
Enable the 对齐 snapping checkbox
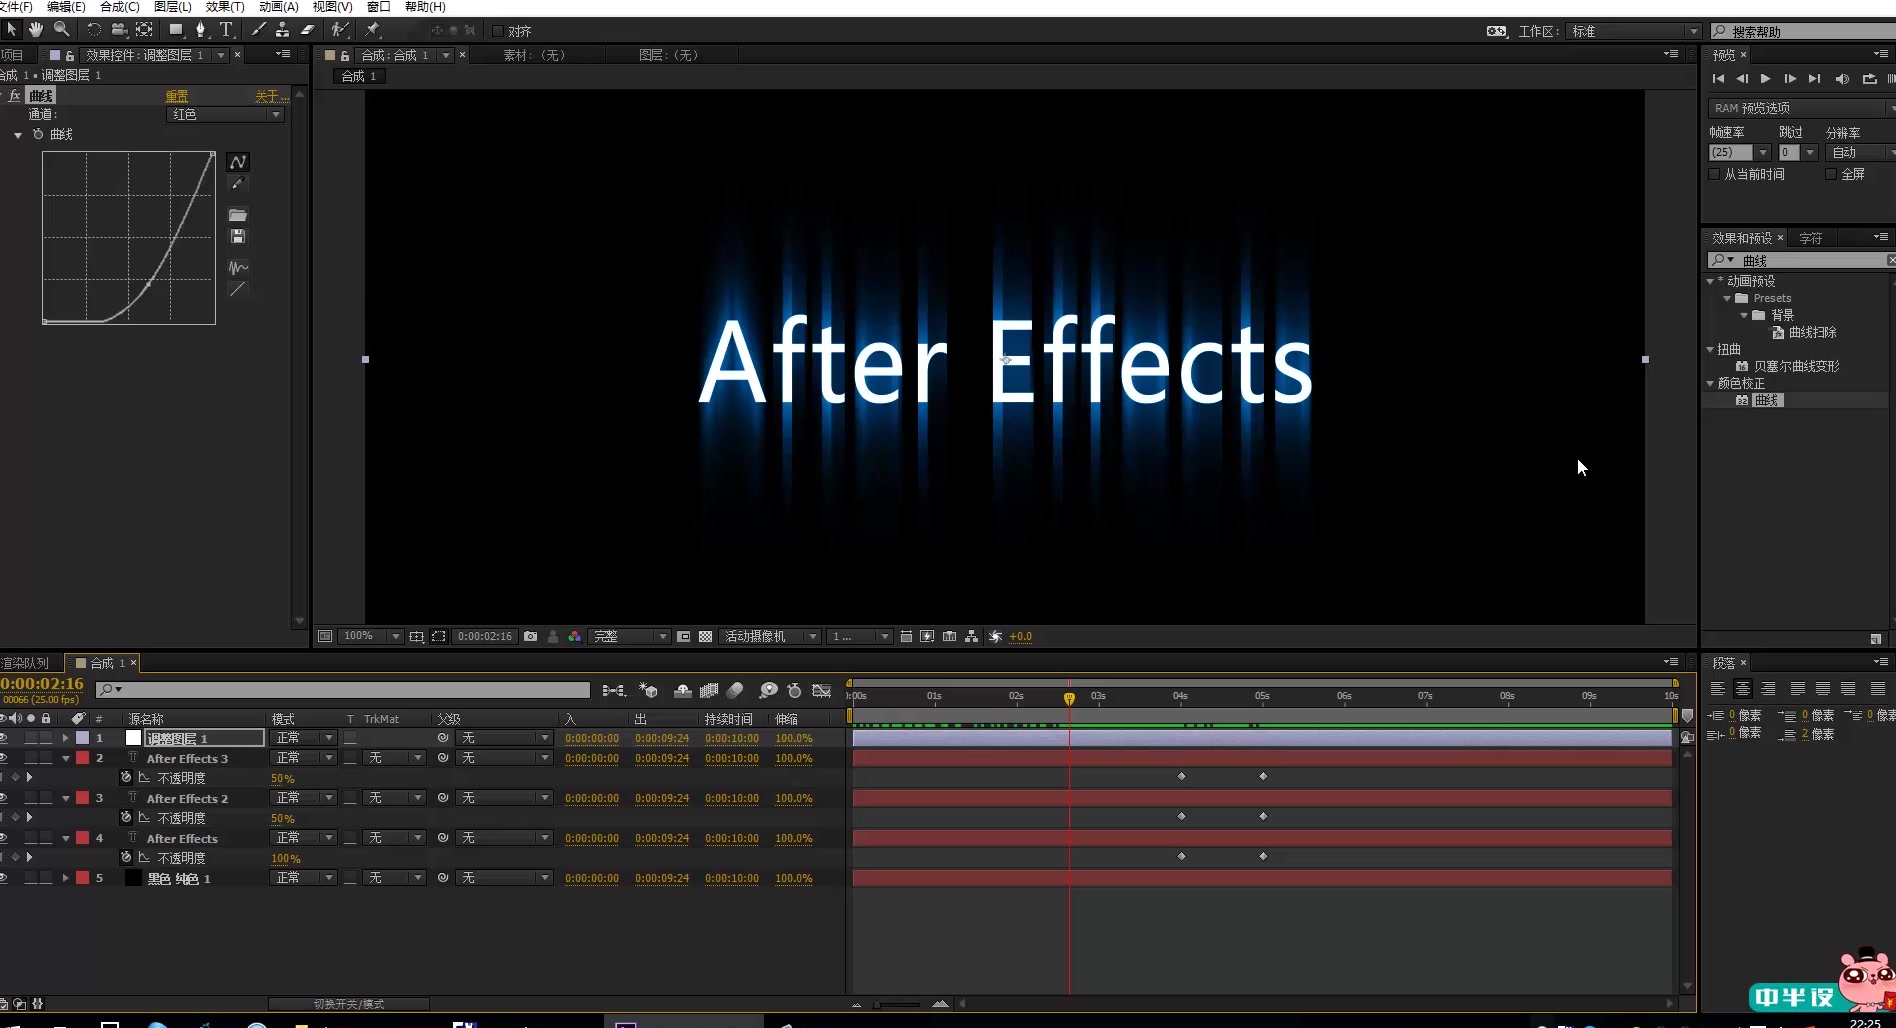[497, 31]
